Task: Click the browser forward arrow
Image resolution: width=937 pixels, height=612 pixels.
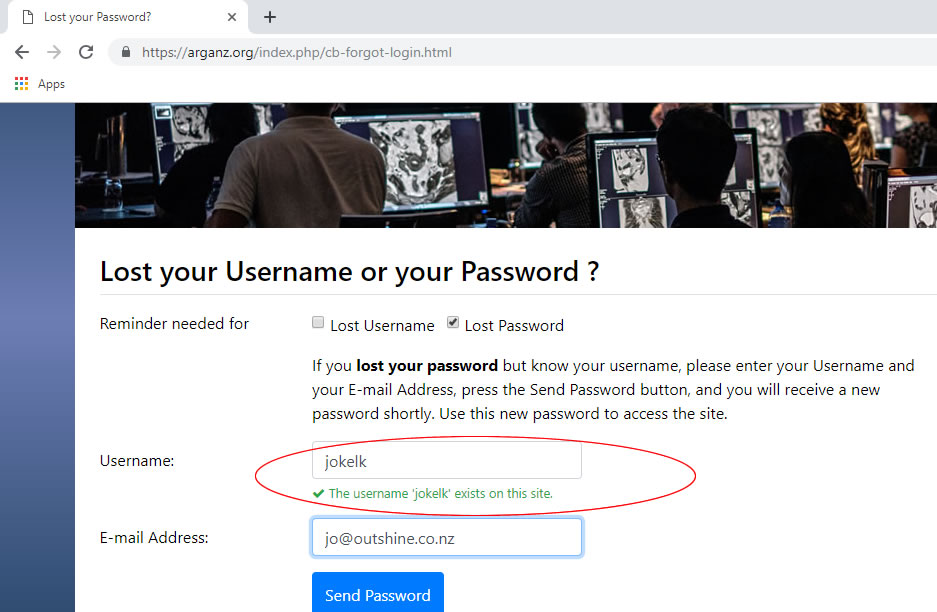Action: click(54, 52)
